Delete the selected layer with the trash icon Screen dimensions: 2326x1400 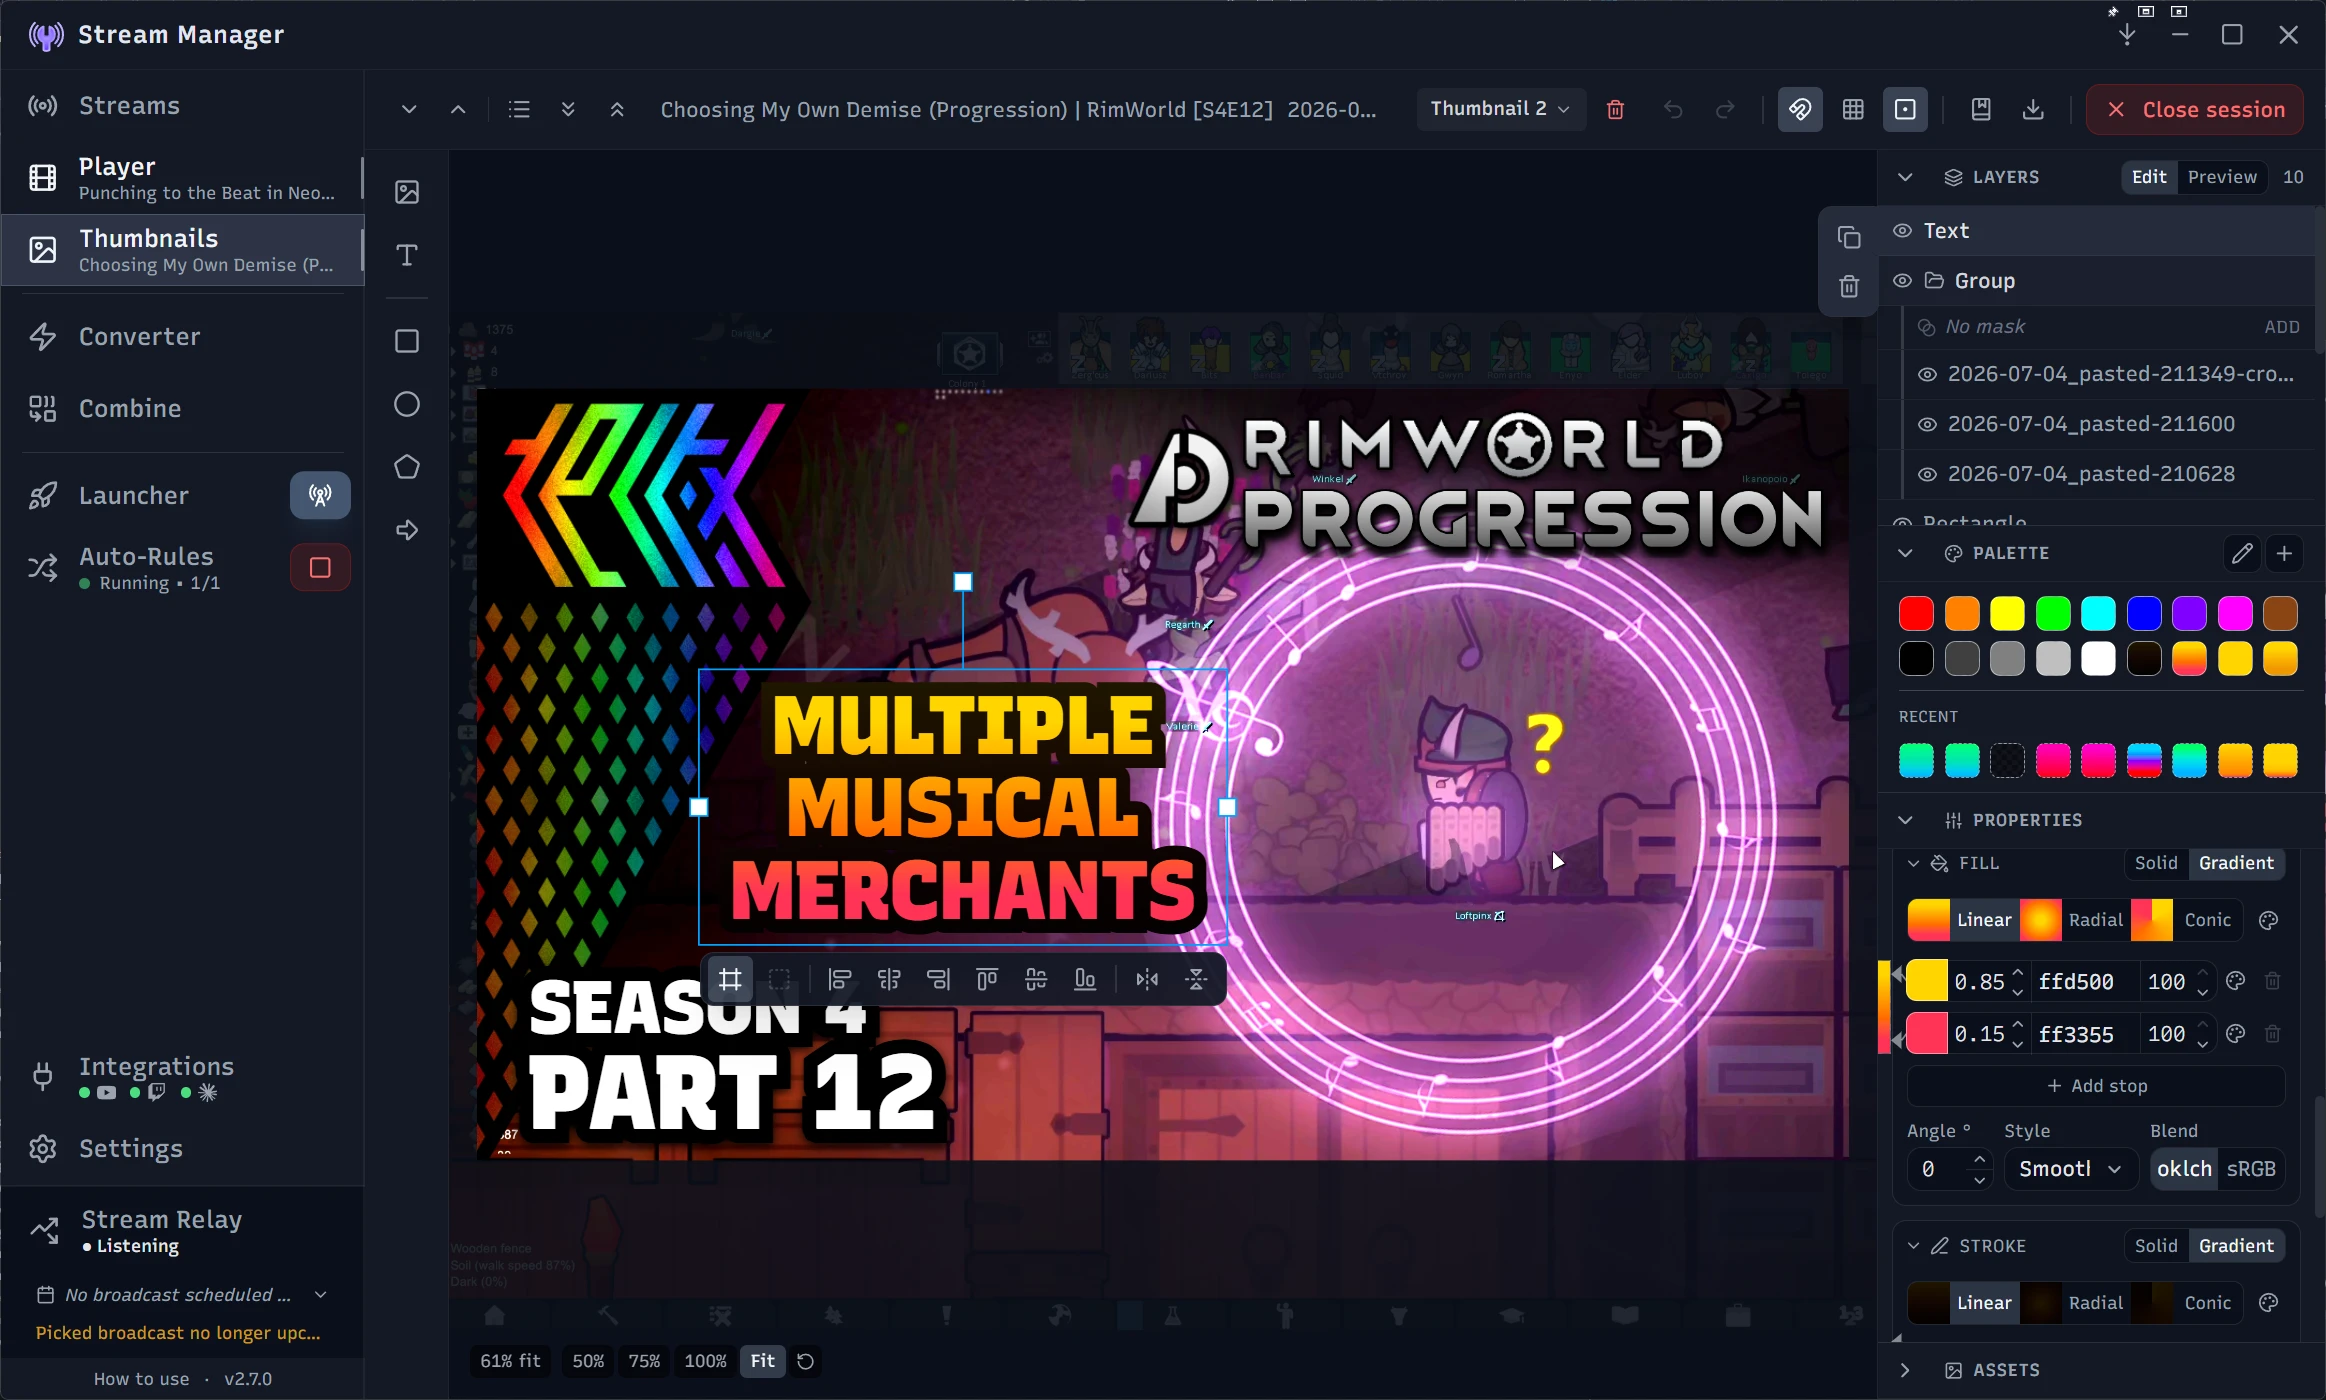coord(1849,287)
